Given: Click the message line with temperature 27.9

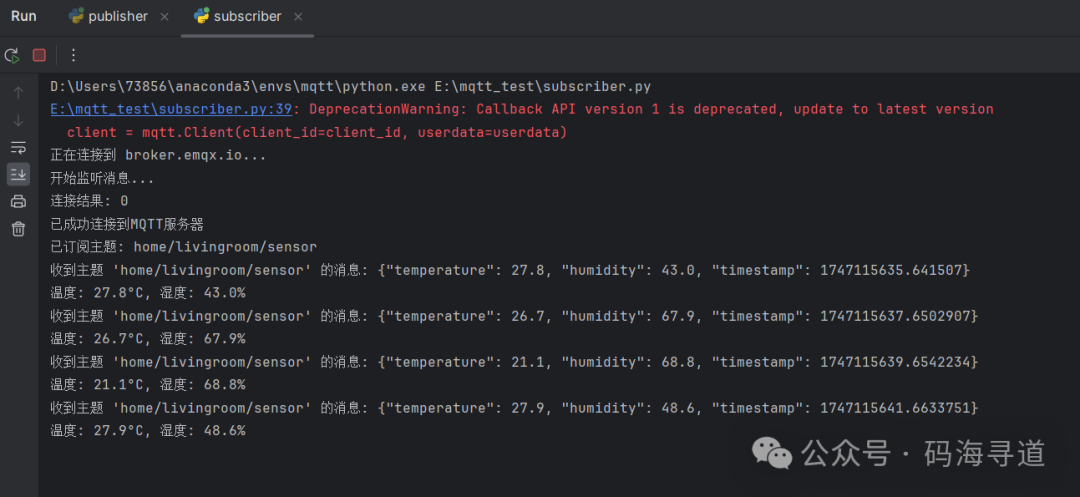Looking at the screenshot, I should pyautogui.click(x=514, y=408).
